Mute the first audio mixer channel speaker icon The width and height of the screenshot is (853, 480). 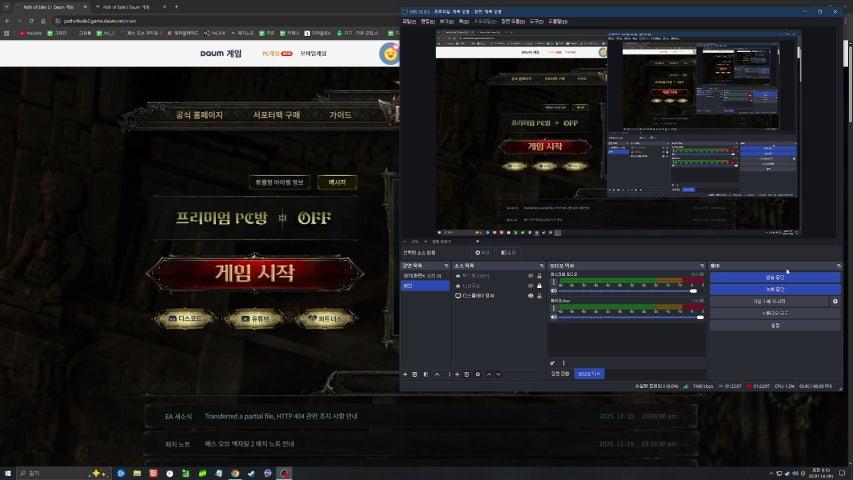553,288
